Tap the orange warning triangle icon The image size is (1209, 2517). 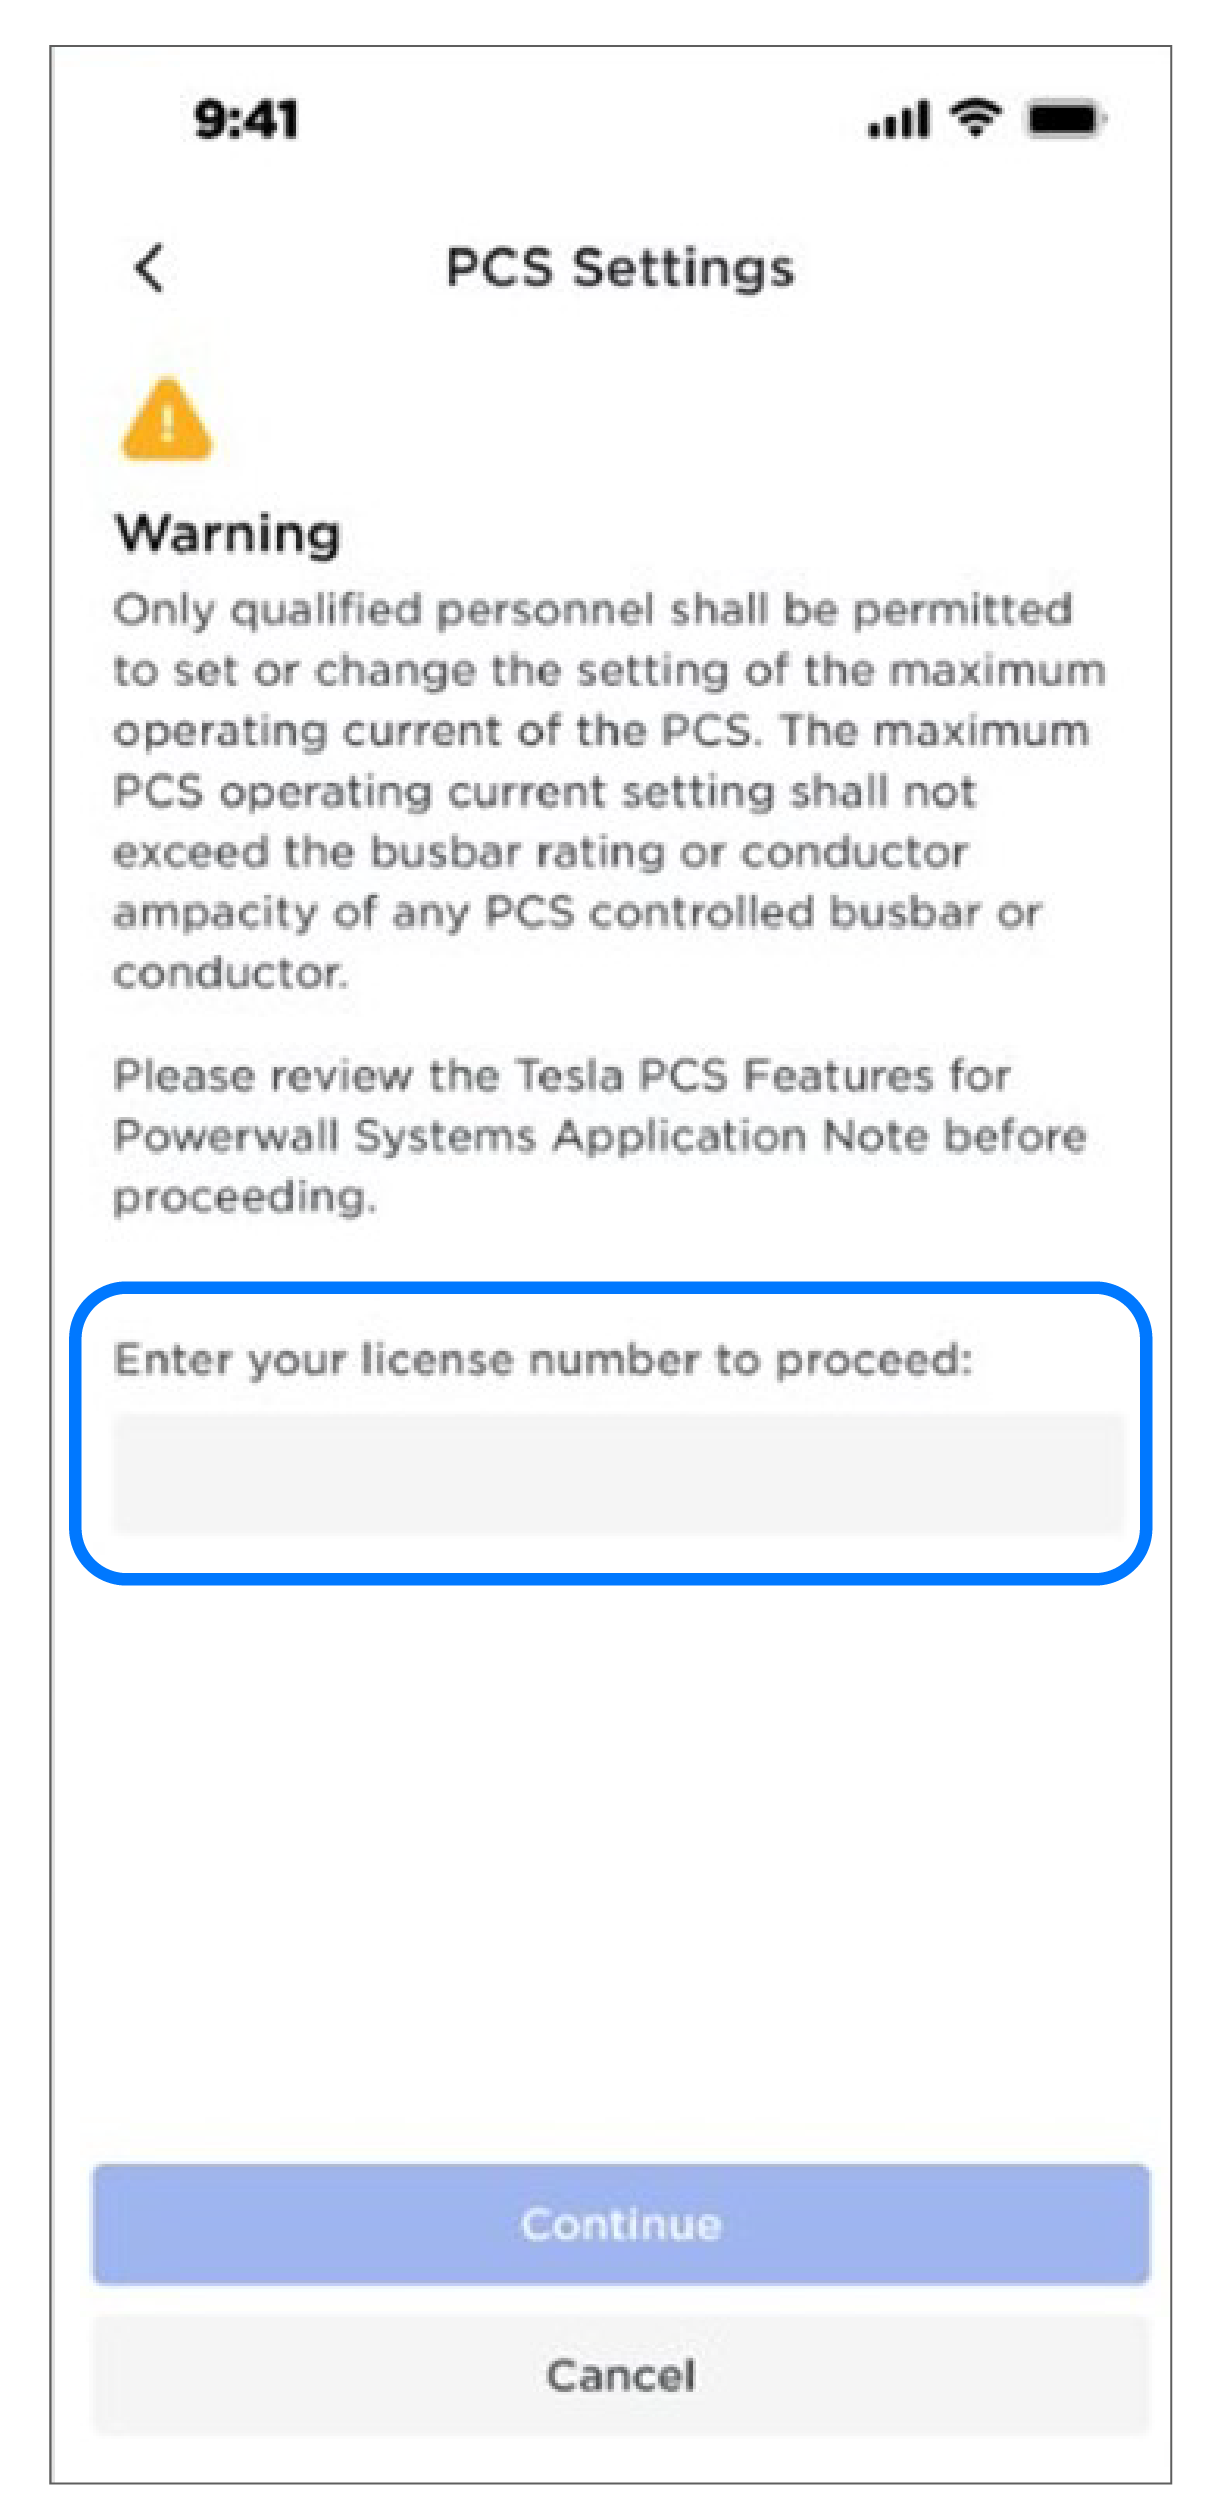pyautogui.click(x=167, y=420)
